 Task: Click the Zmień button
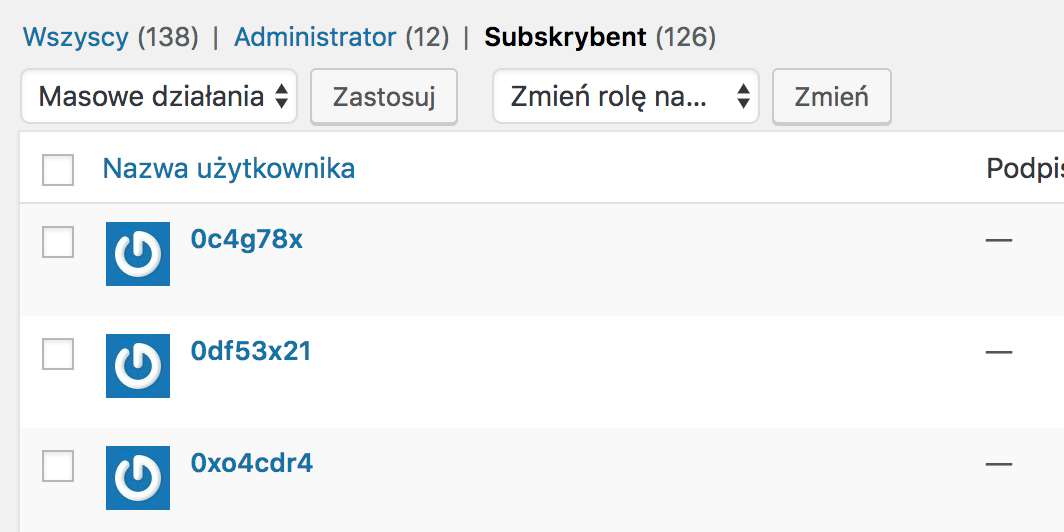832,96
